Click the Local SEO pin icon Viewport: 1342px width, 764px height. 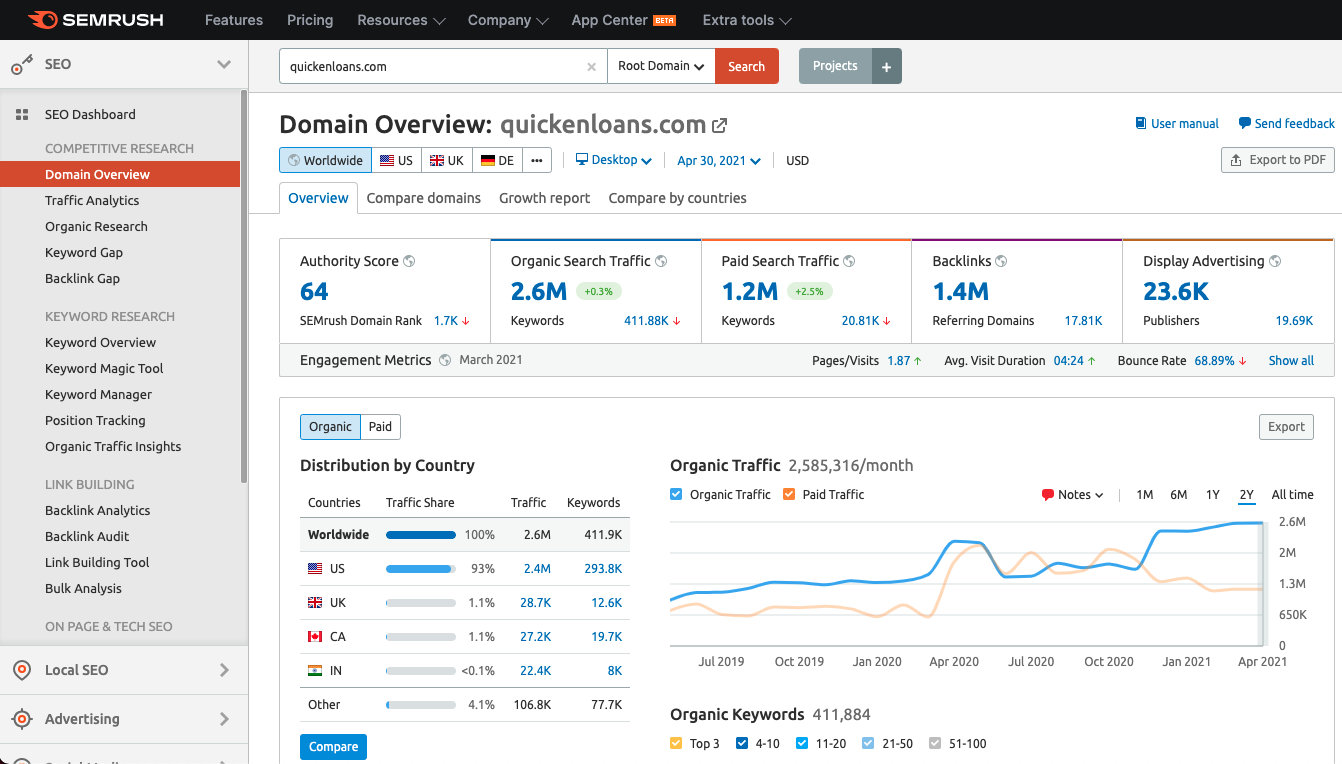tap(22, 670)
